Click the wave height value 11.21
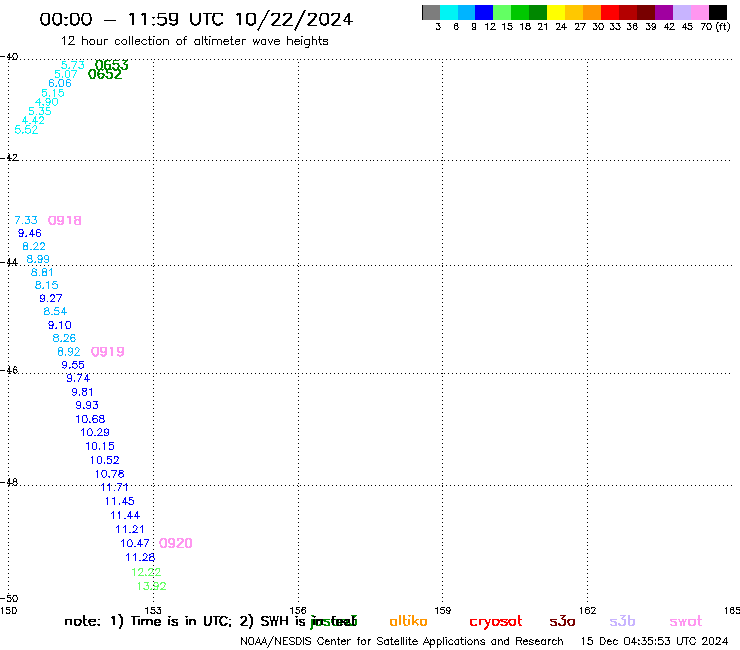The image size is (740, 650). point(130,529)
